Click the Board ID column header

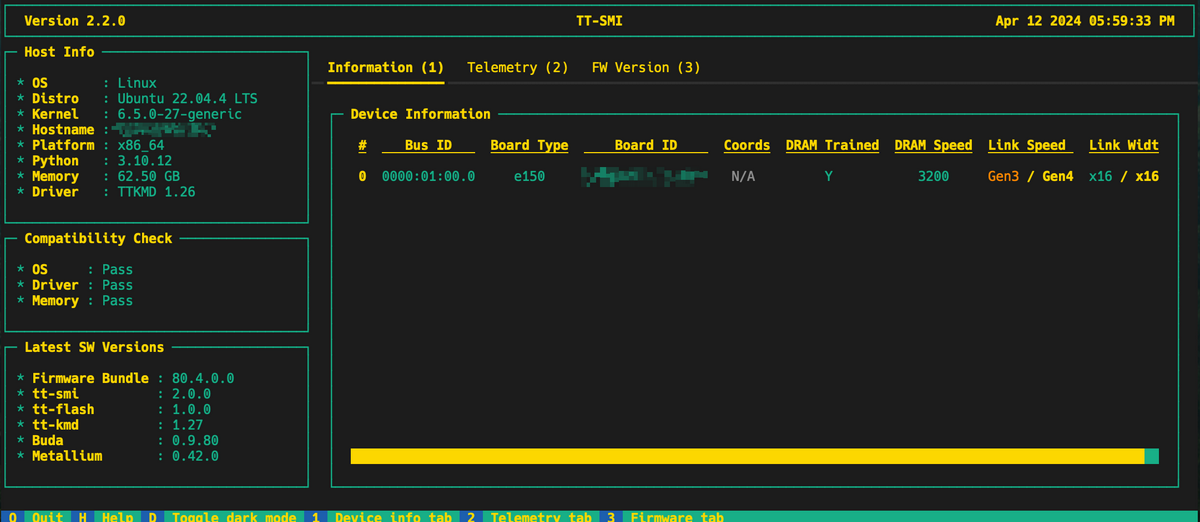pos(646,145)
